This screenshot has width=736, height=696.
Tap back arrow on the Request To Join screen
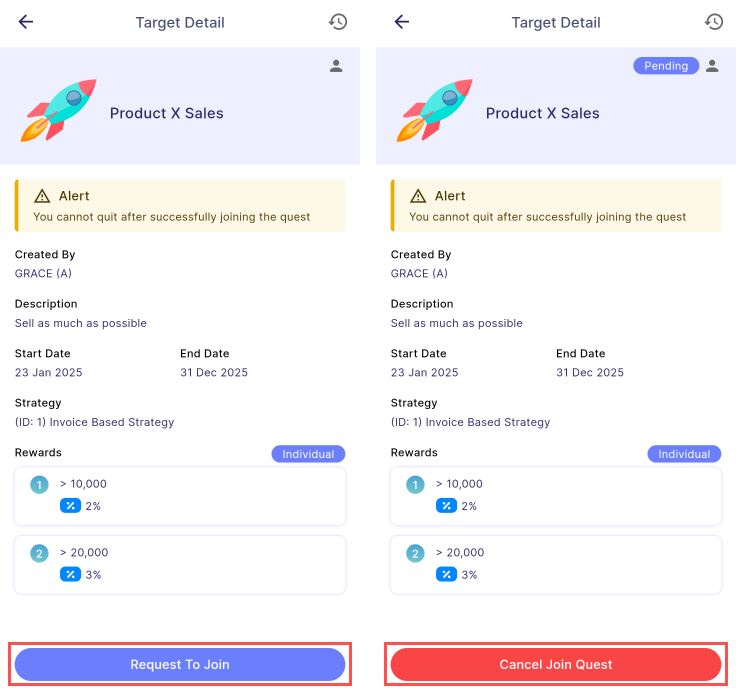[x=26, y=22]
